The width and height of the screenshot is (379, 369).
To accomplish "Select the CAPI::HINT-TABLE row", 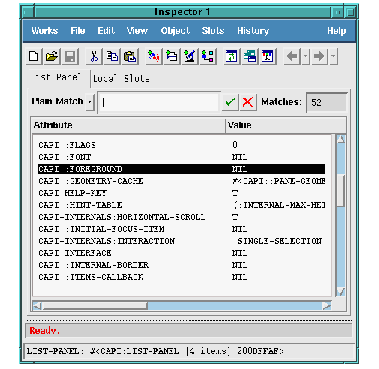I will tap(181, 205).
